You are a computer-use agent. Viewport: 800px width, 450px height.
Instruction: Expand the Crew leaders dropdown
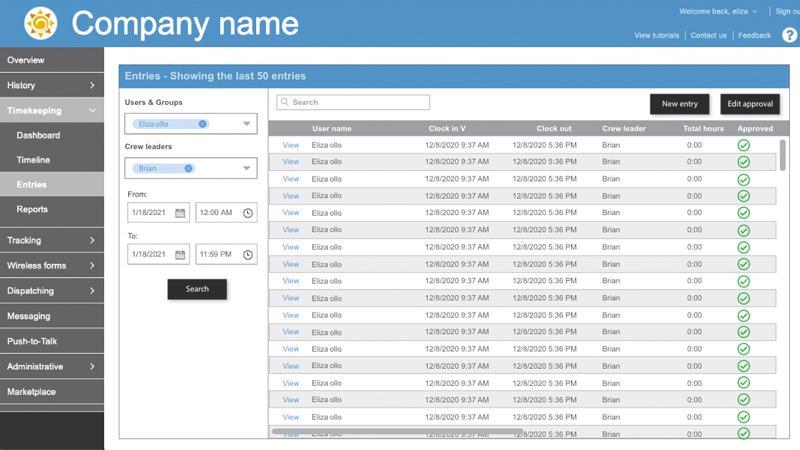click(x=246, y=169)
